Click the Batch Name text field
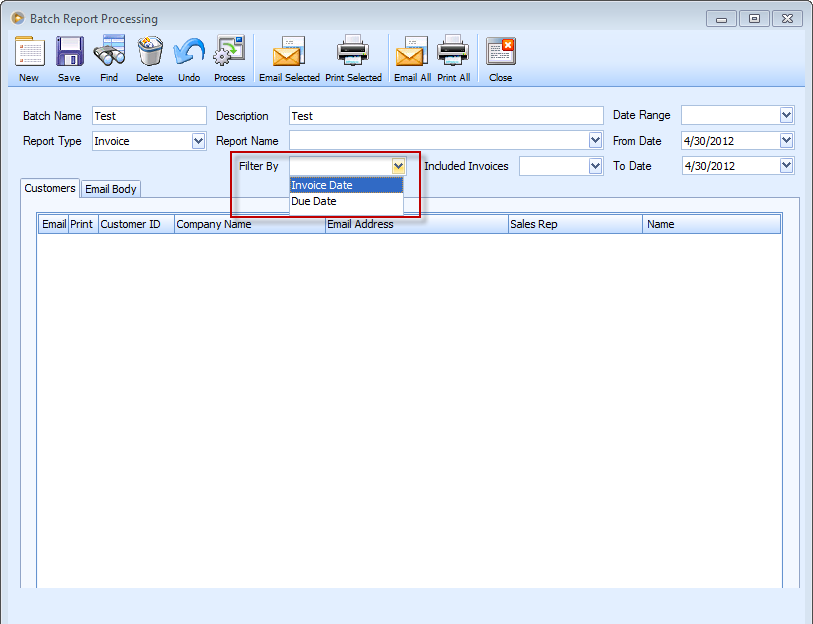This screenshot has height=624, width=813. point(149,116)
